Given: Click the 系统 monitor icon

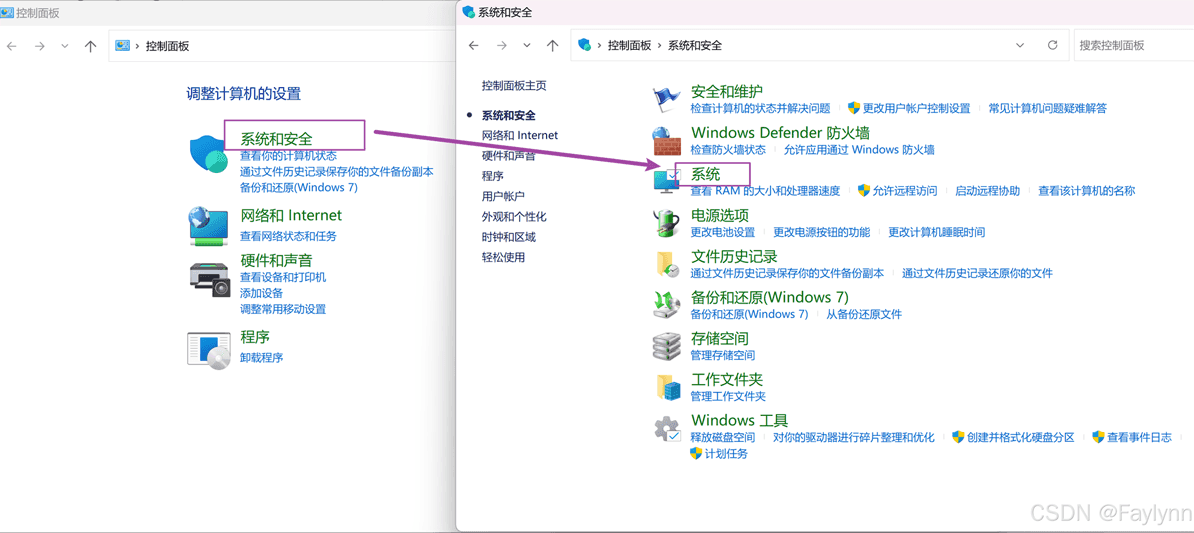Looking at the screenshot, I should (666, 181).
